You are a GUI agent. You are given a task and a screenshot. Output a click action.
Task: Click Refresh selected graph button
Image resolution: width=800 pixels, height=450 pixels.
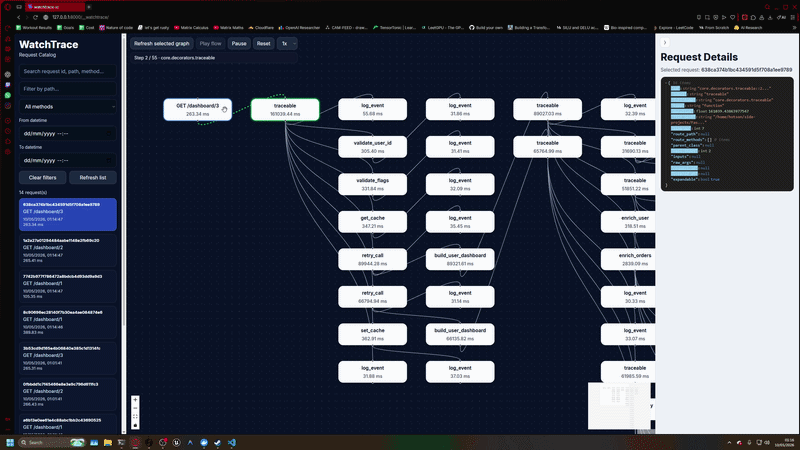coord(161,43)
